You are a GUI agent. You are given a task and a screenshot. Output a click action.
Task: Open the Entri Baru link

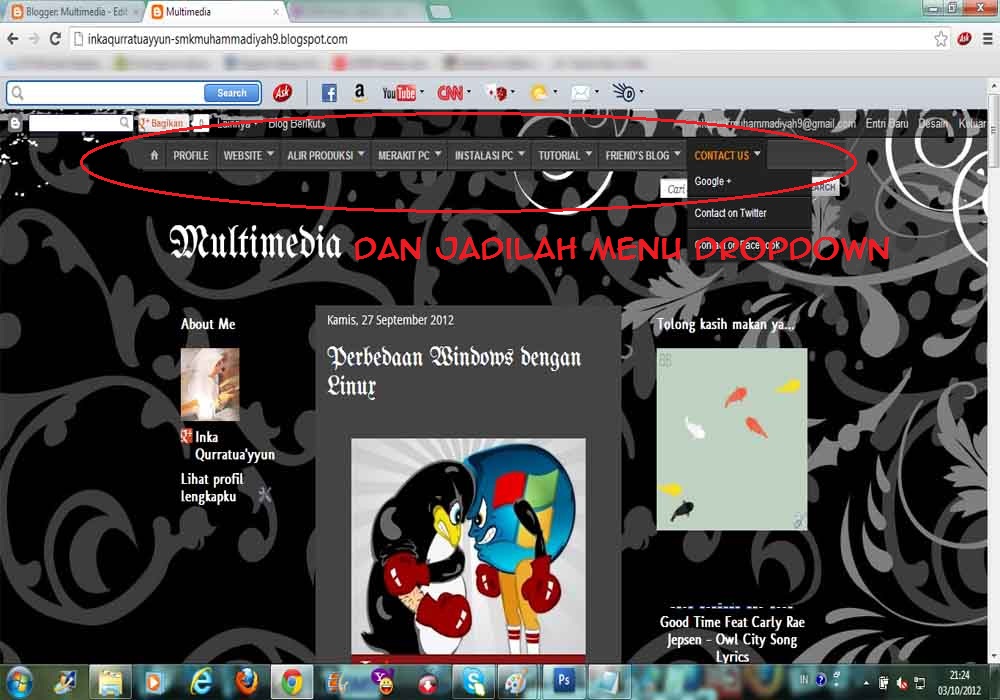886,124
